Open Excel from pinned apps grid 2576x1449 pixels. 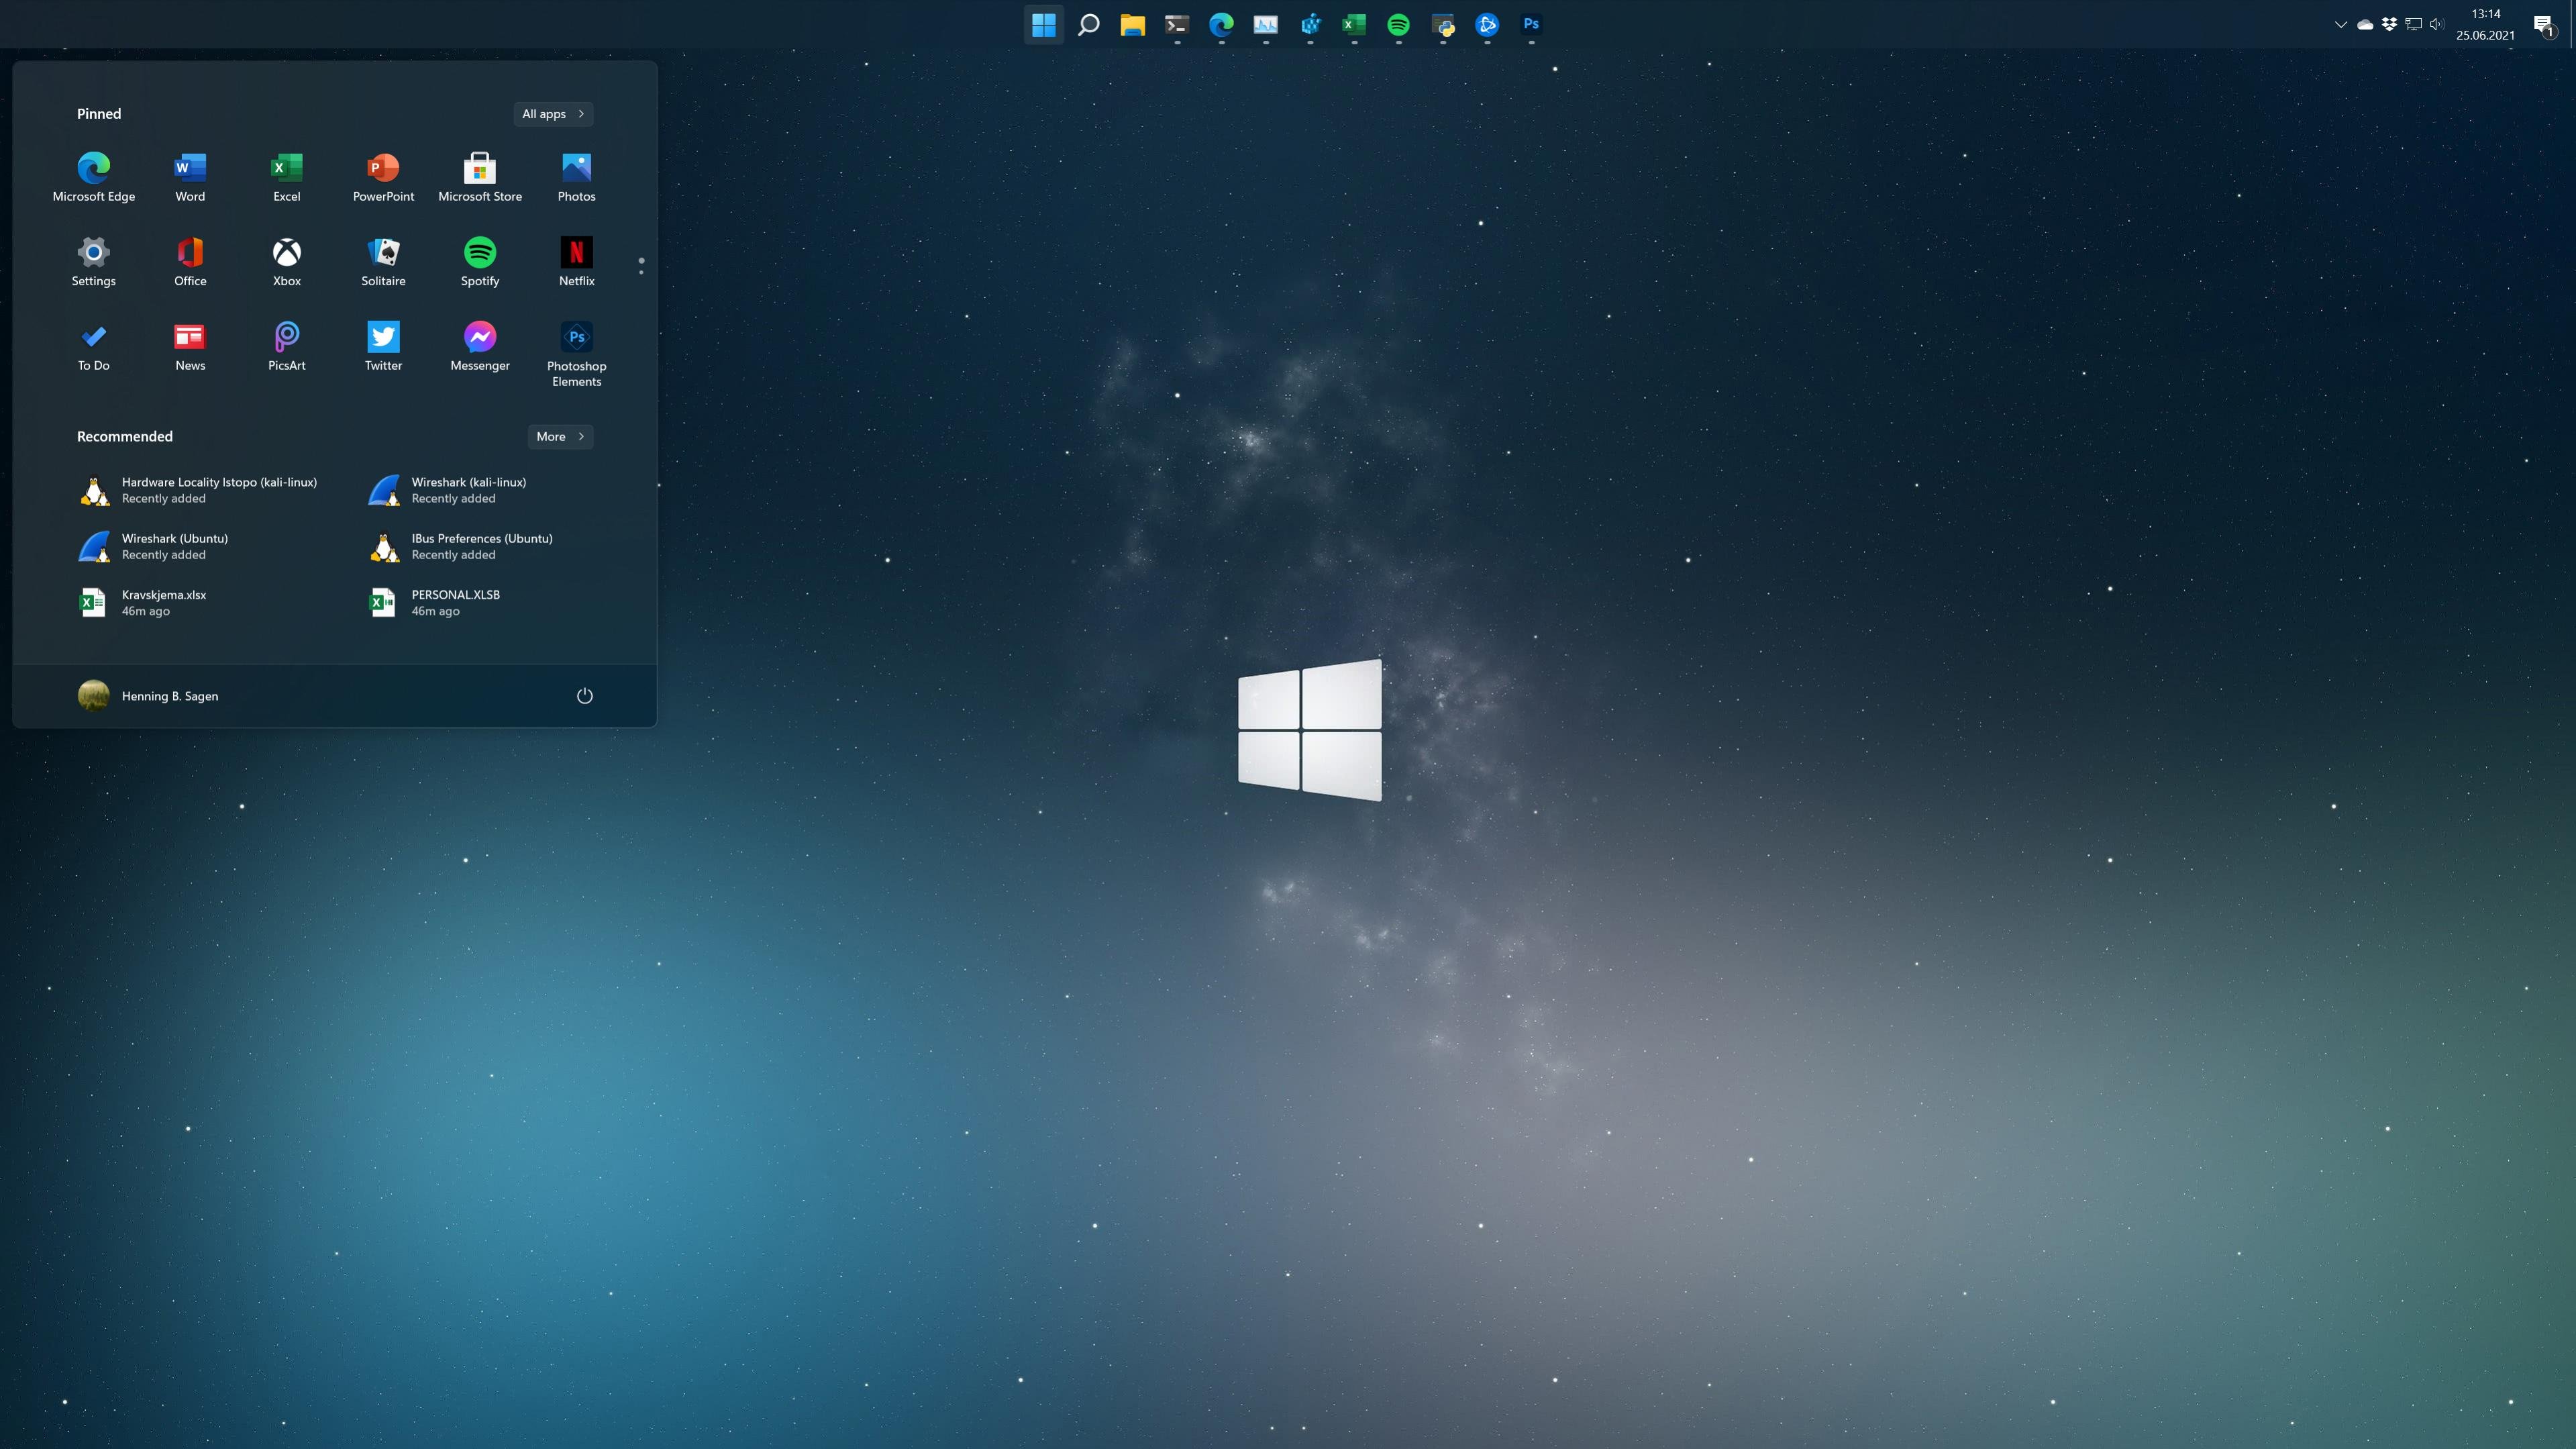(x=287, y=177)
